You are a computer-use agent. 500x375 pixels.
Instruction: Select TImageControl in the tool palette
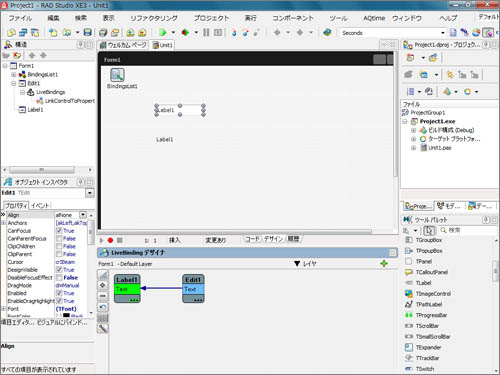[433, 294]
